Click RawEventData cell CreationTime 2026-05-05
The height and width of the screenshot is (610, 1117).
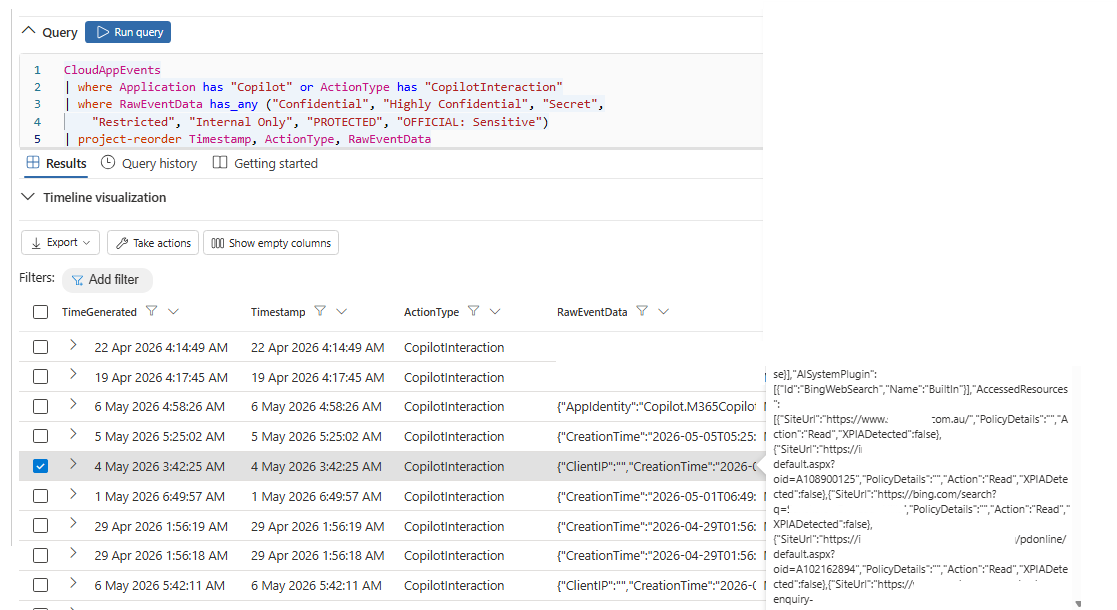pyautogui.click(x=656, y=436)
